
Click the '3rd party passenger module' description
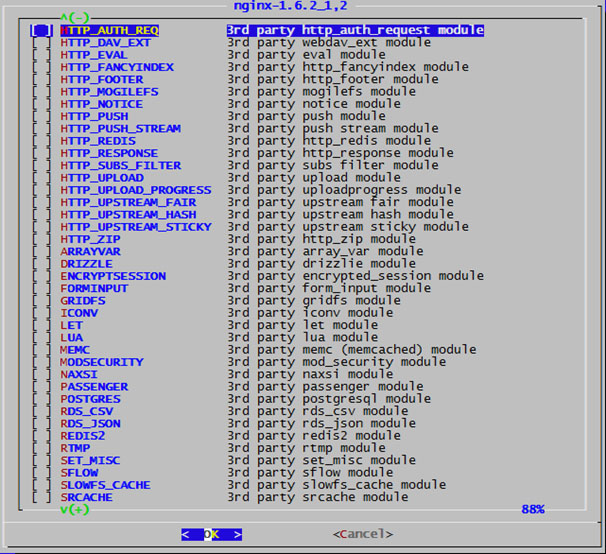coord(325,387)
